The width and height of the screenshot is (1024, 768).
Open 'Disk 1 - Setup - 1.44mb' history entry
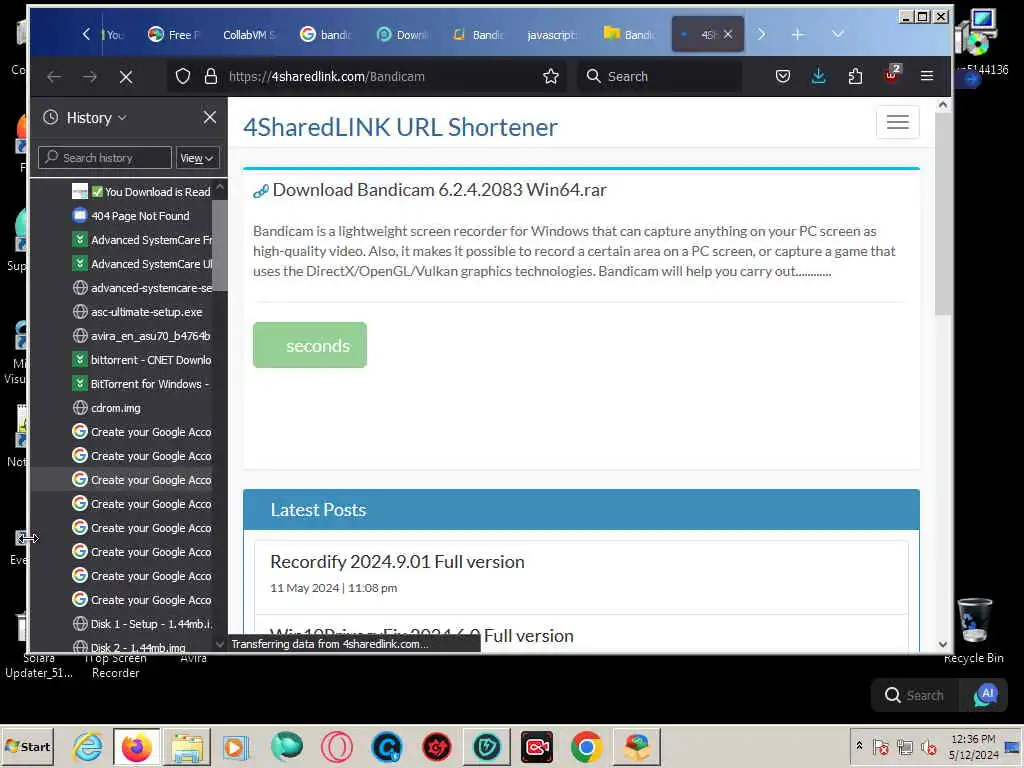point(140,624)
